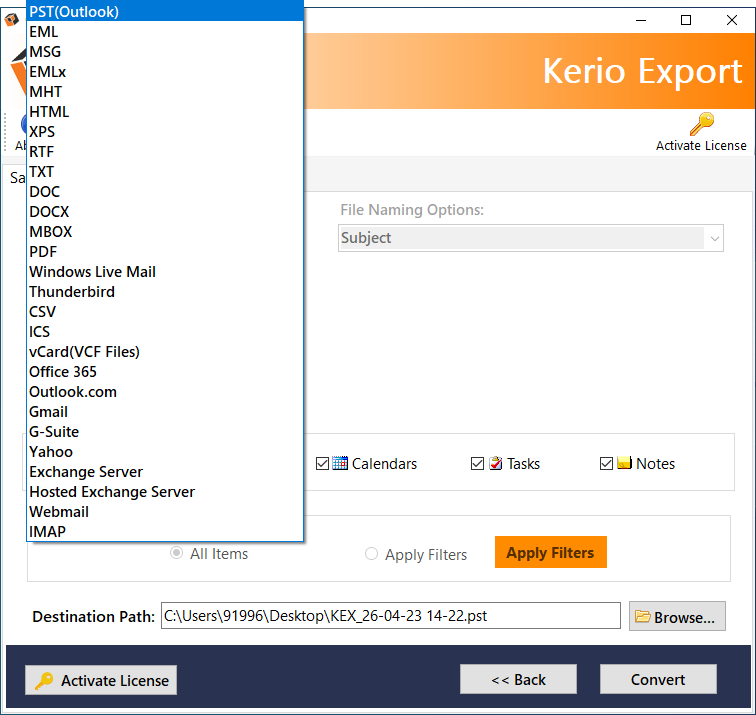Image resolution: width=756 pixels, height=715 pixels.
Task: Click the app logo in title bar
Action: coord(12,20)
